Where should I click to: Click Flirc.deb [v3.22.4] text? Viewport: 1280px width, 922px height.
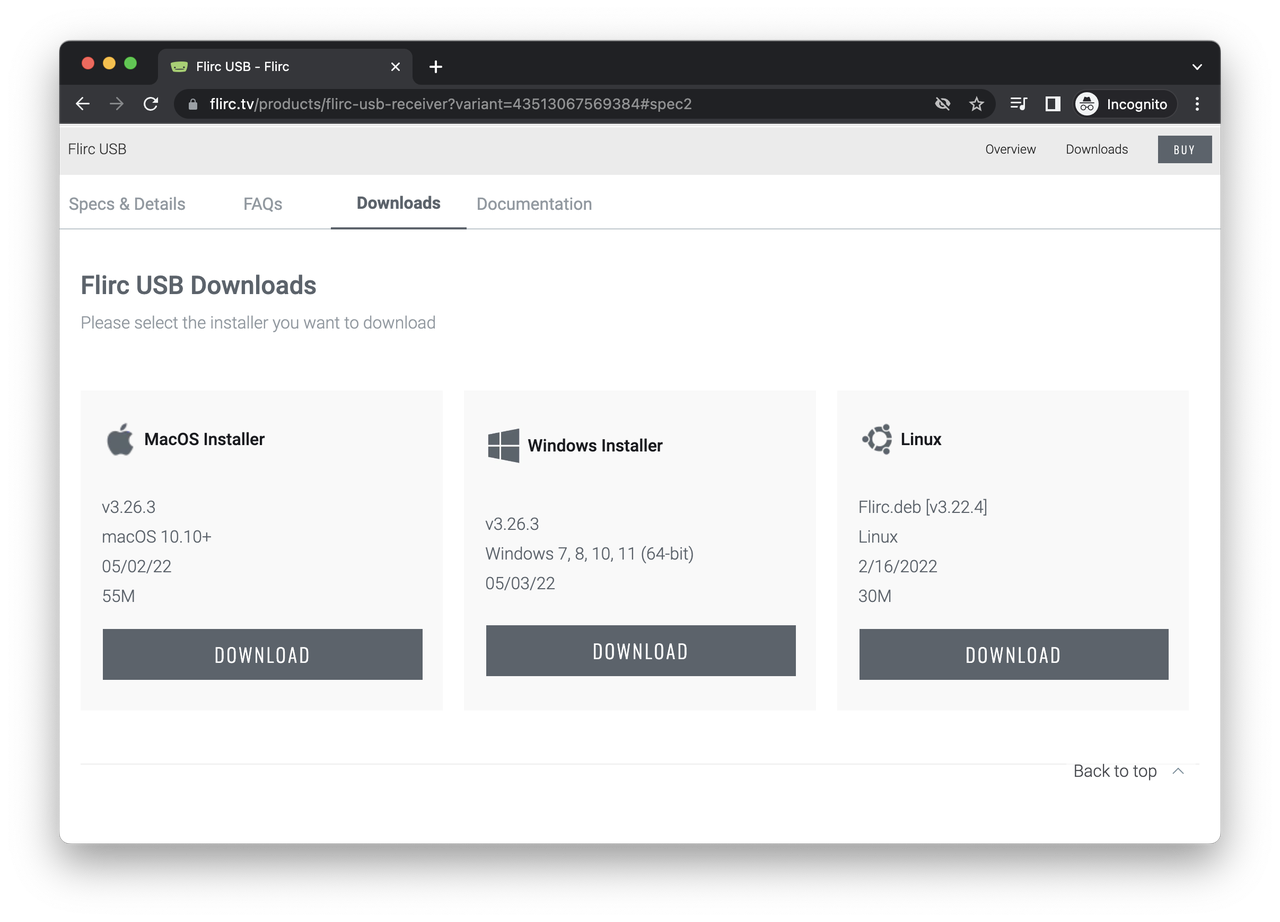(923, 507)
